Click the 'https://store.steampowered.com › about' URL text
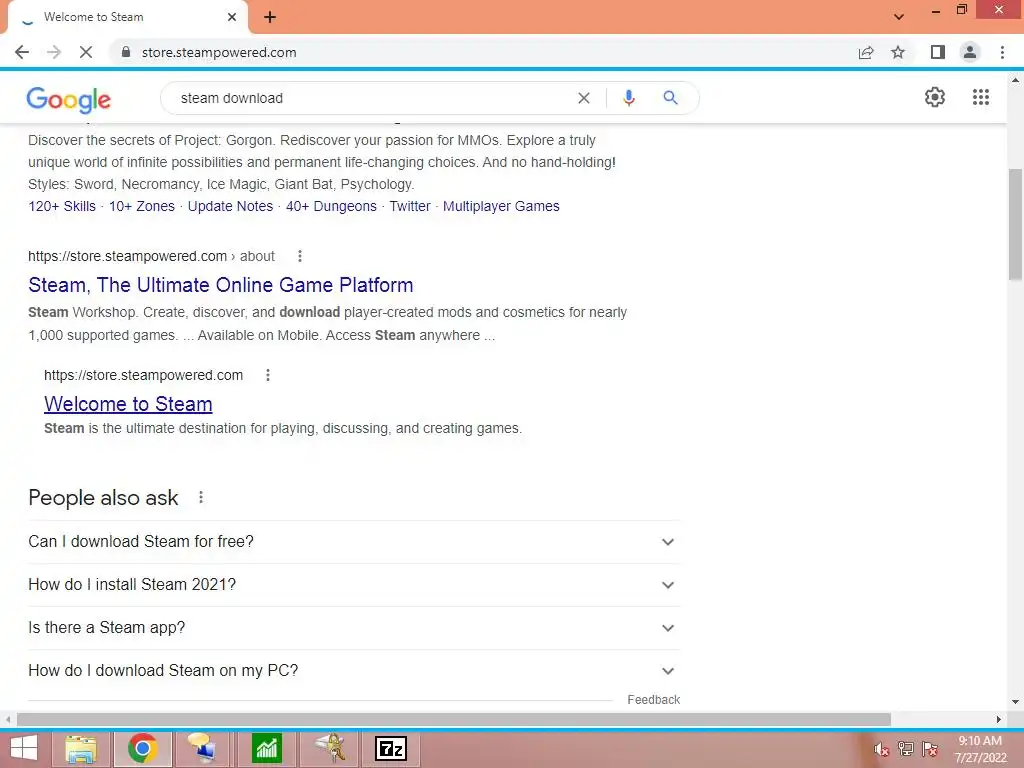 152,256
